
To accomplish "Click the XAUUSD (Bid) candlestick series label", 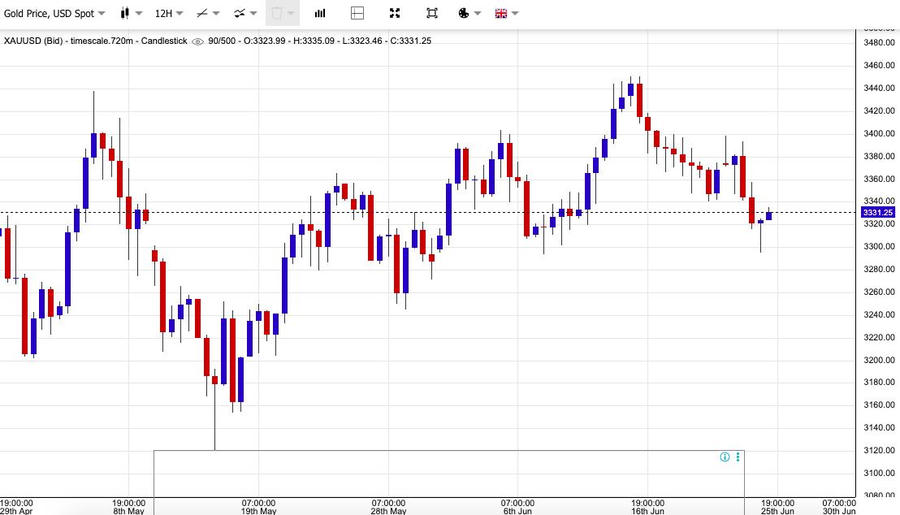I will click(x=96, y=41).
